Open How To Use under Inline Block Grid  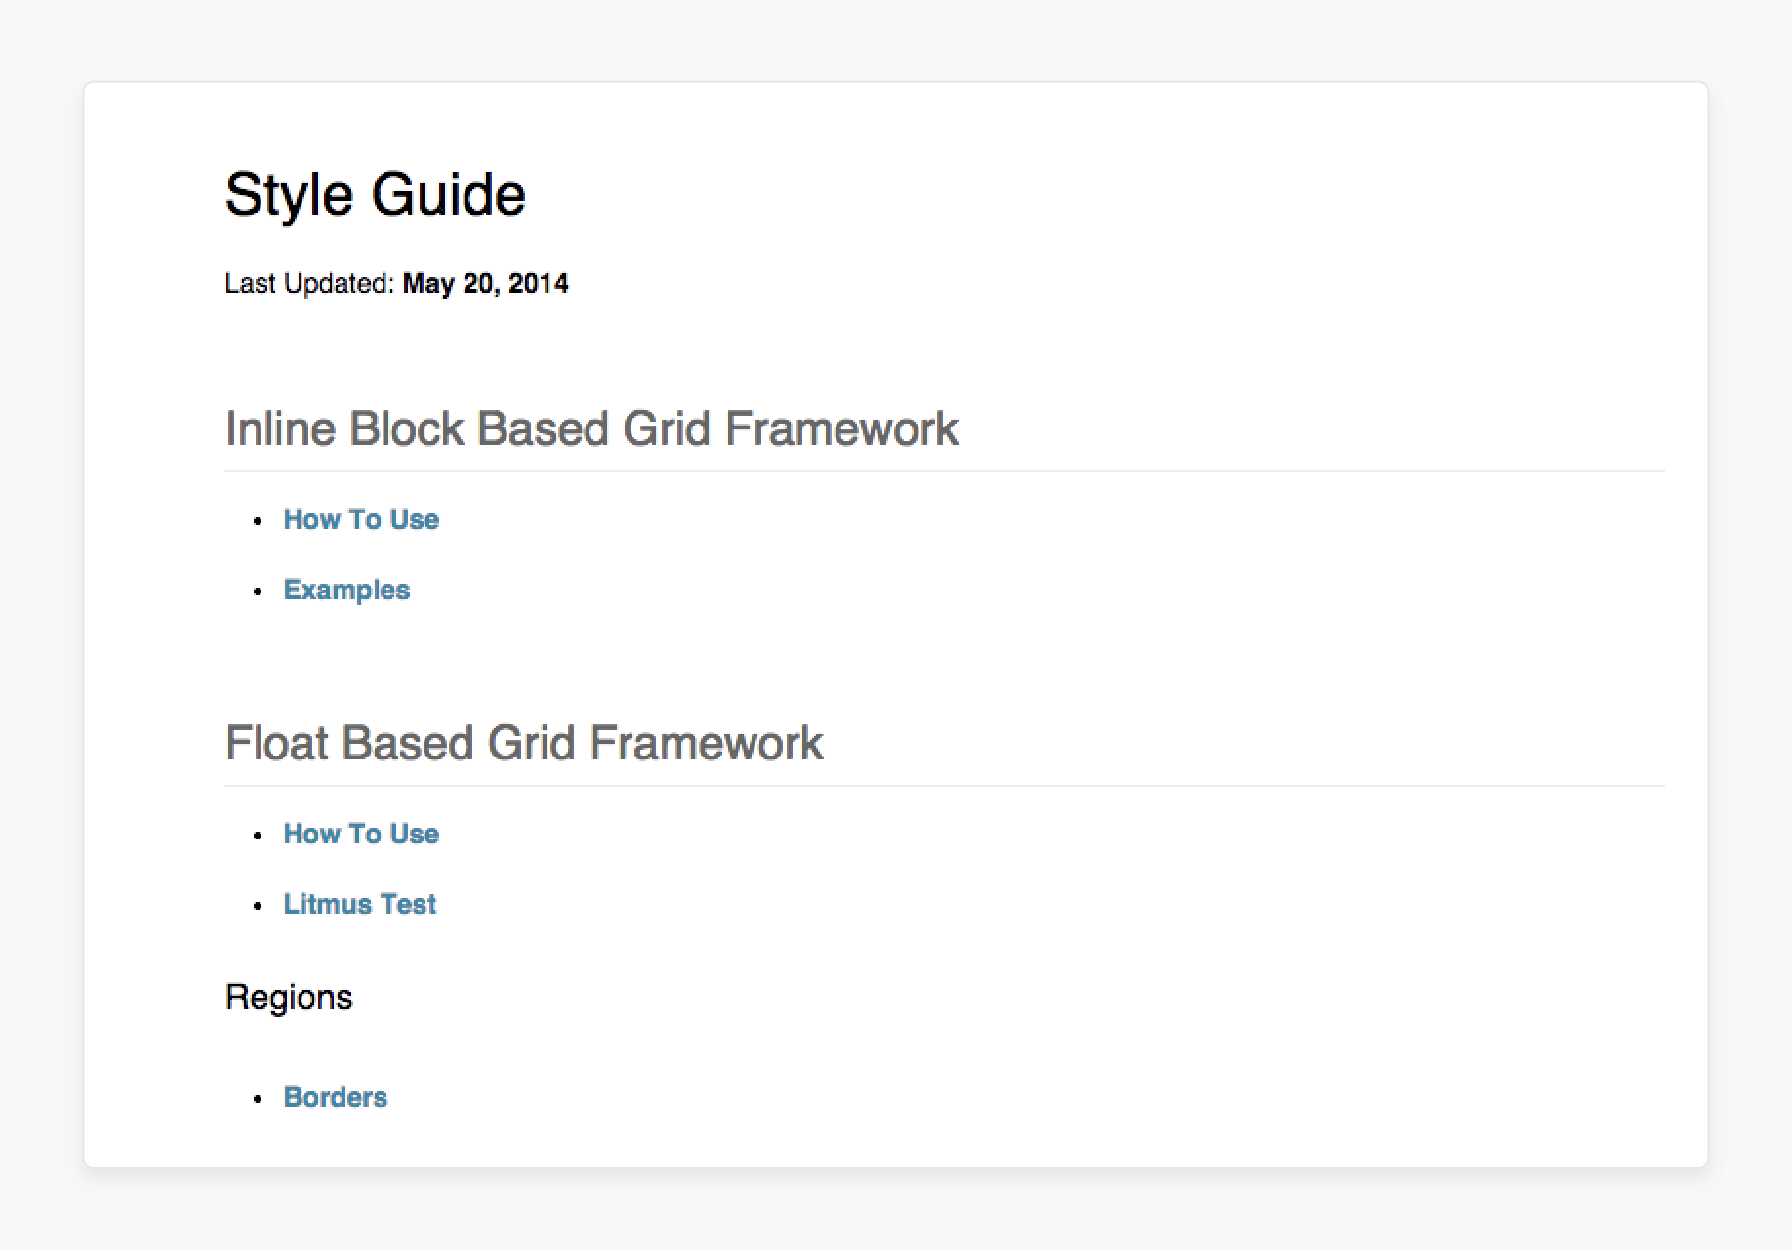click(361, 520)
